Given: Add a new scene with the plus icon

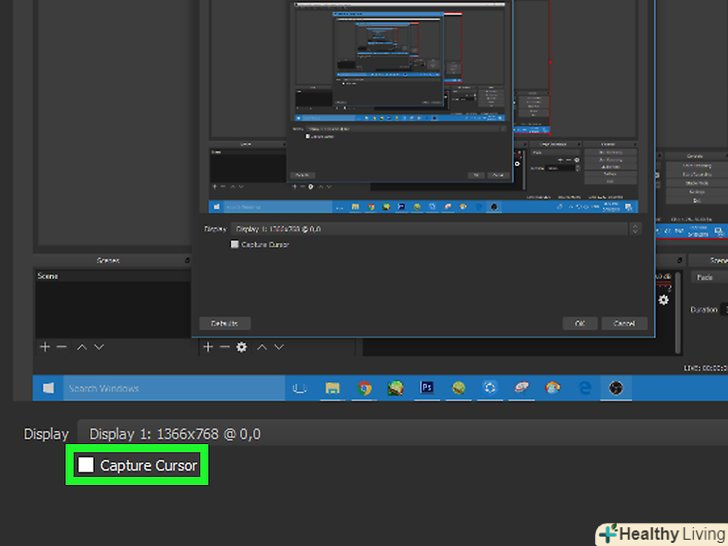Looking at the screenshot, I should 44,346.
